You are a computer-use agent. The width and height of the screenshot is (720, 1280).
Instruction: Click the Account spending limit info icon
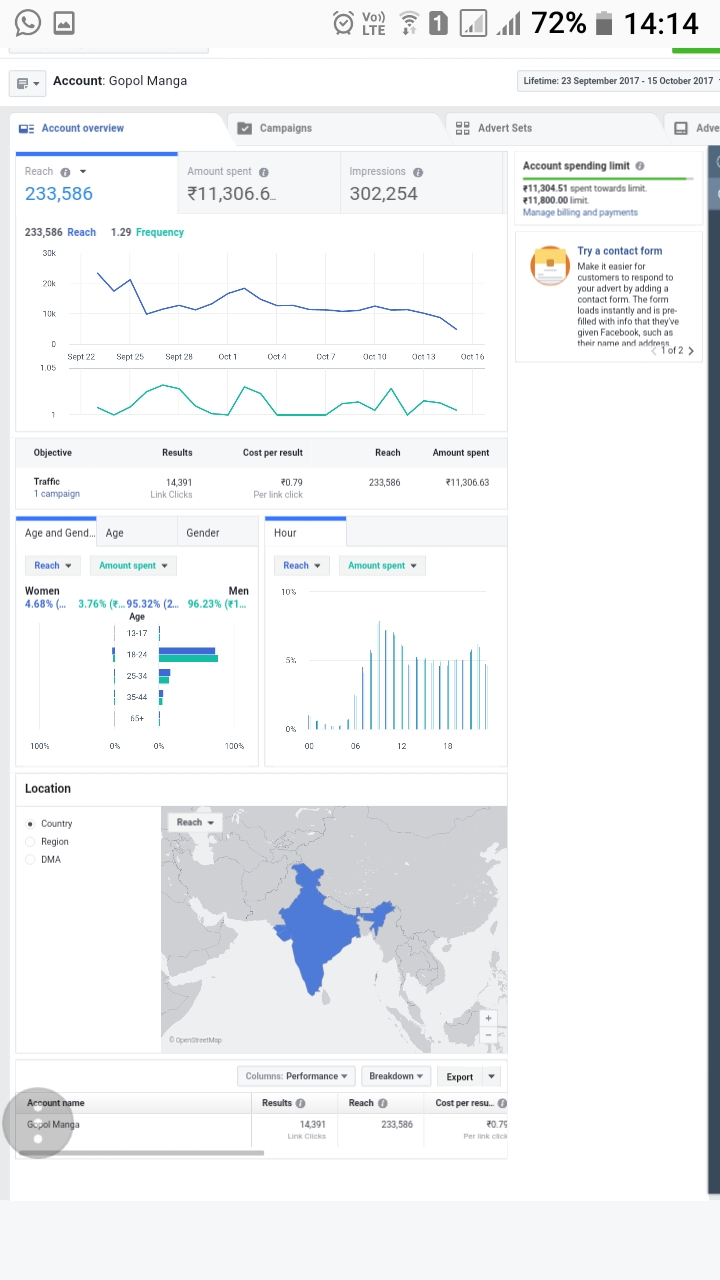click(x=640, y=166)
